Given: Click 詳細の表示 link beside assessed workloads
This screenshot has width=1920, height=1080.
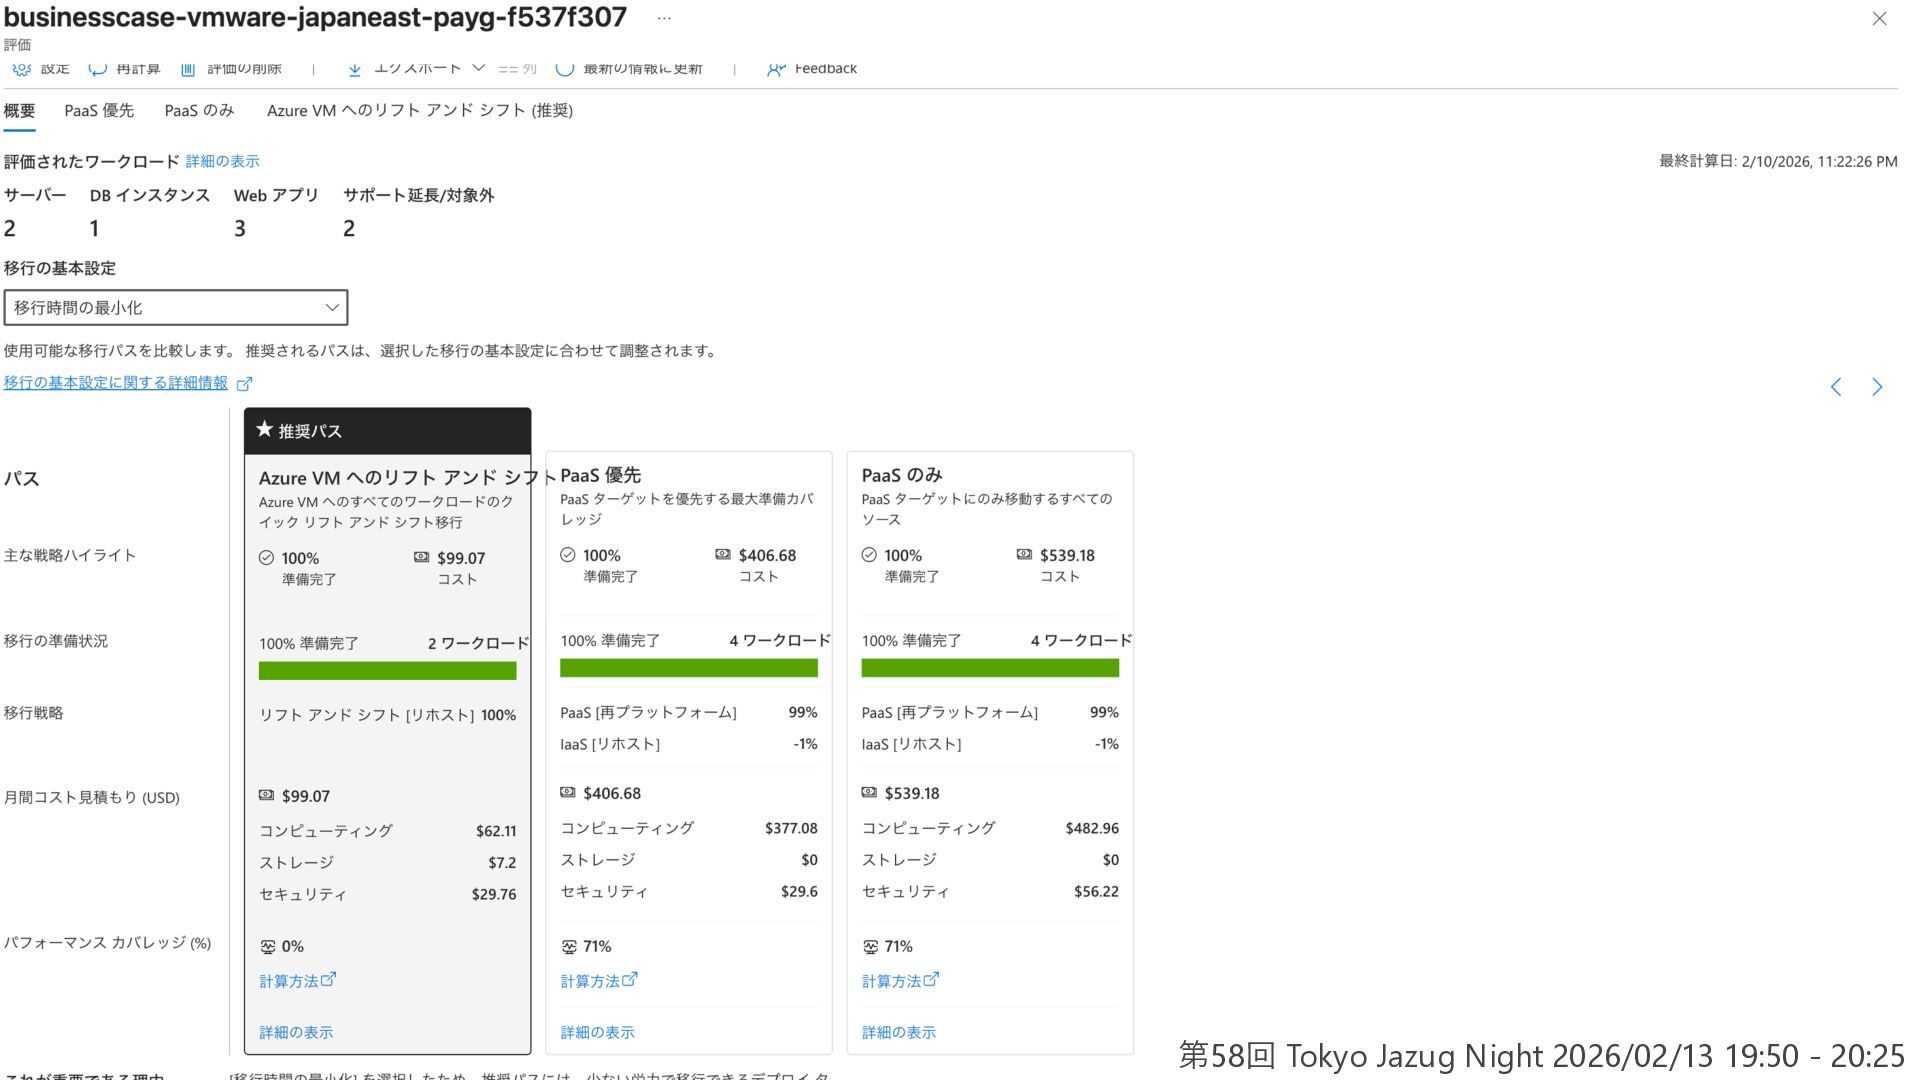Looking at the screenshot, I should pos(222,161).
